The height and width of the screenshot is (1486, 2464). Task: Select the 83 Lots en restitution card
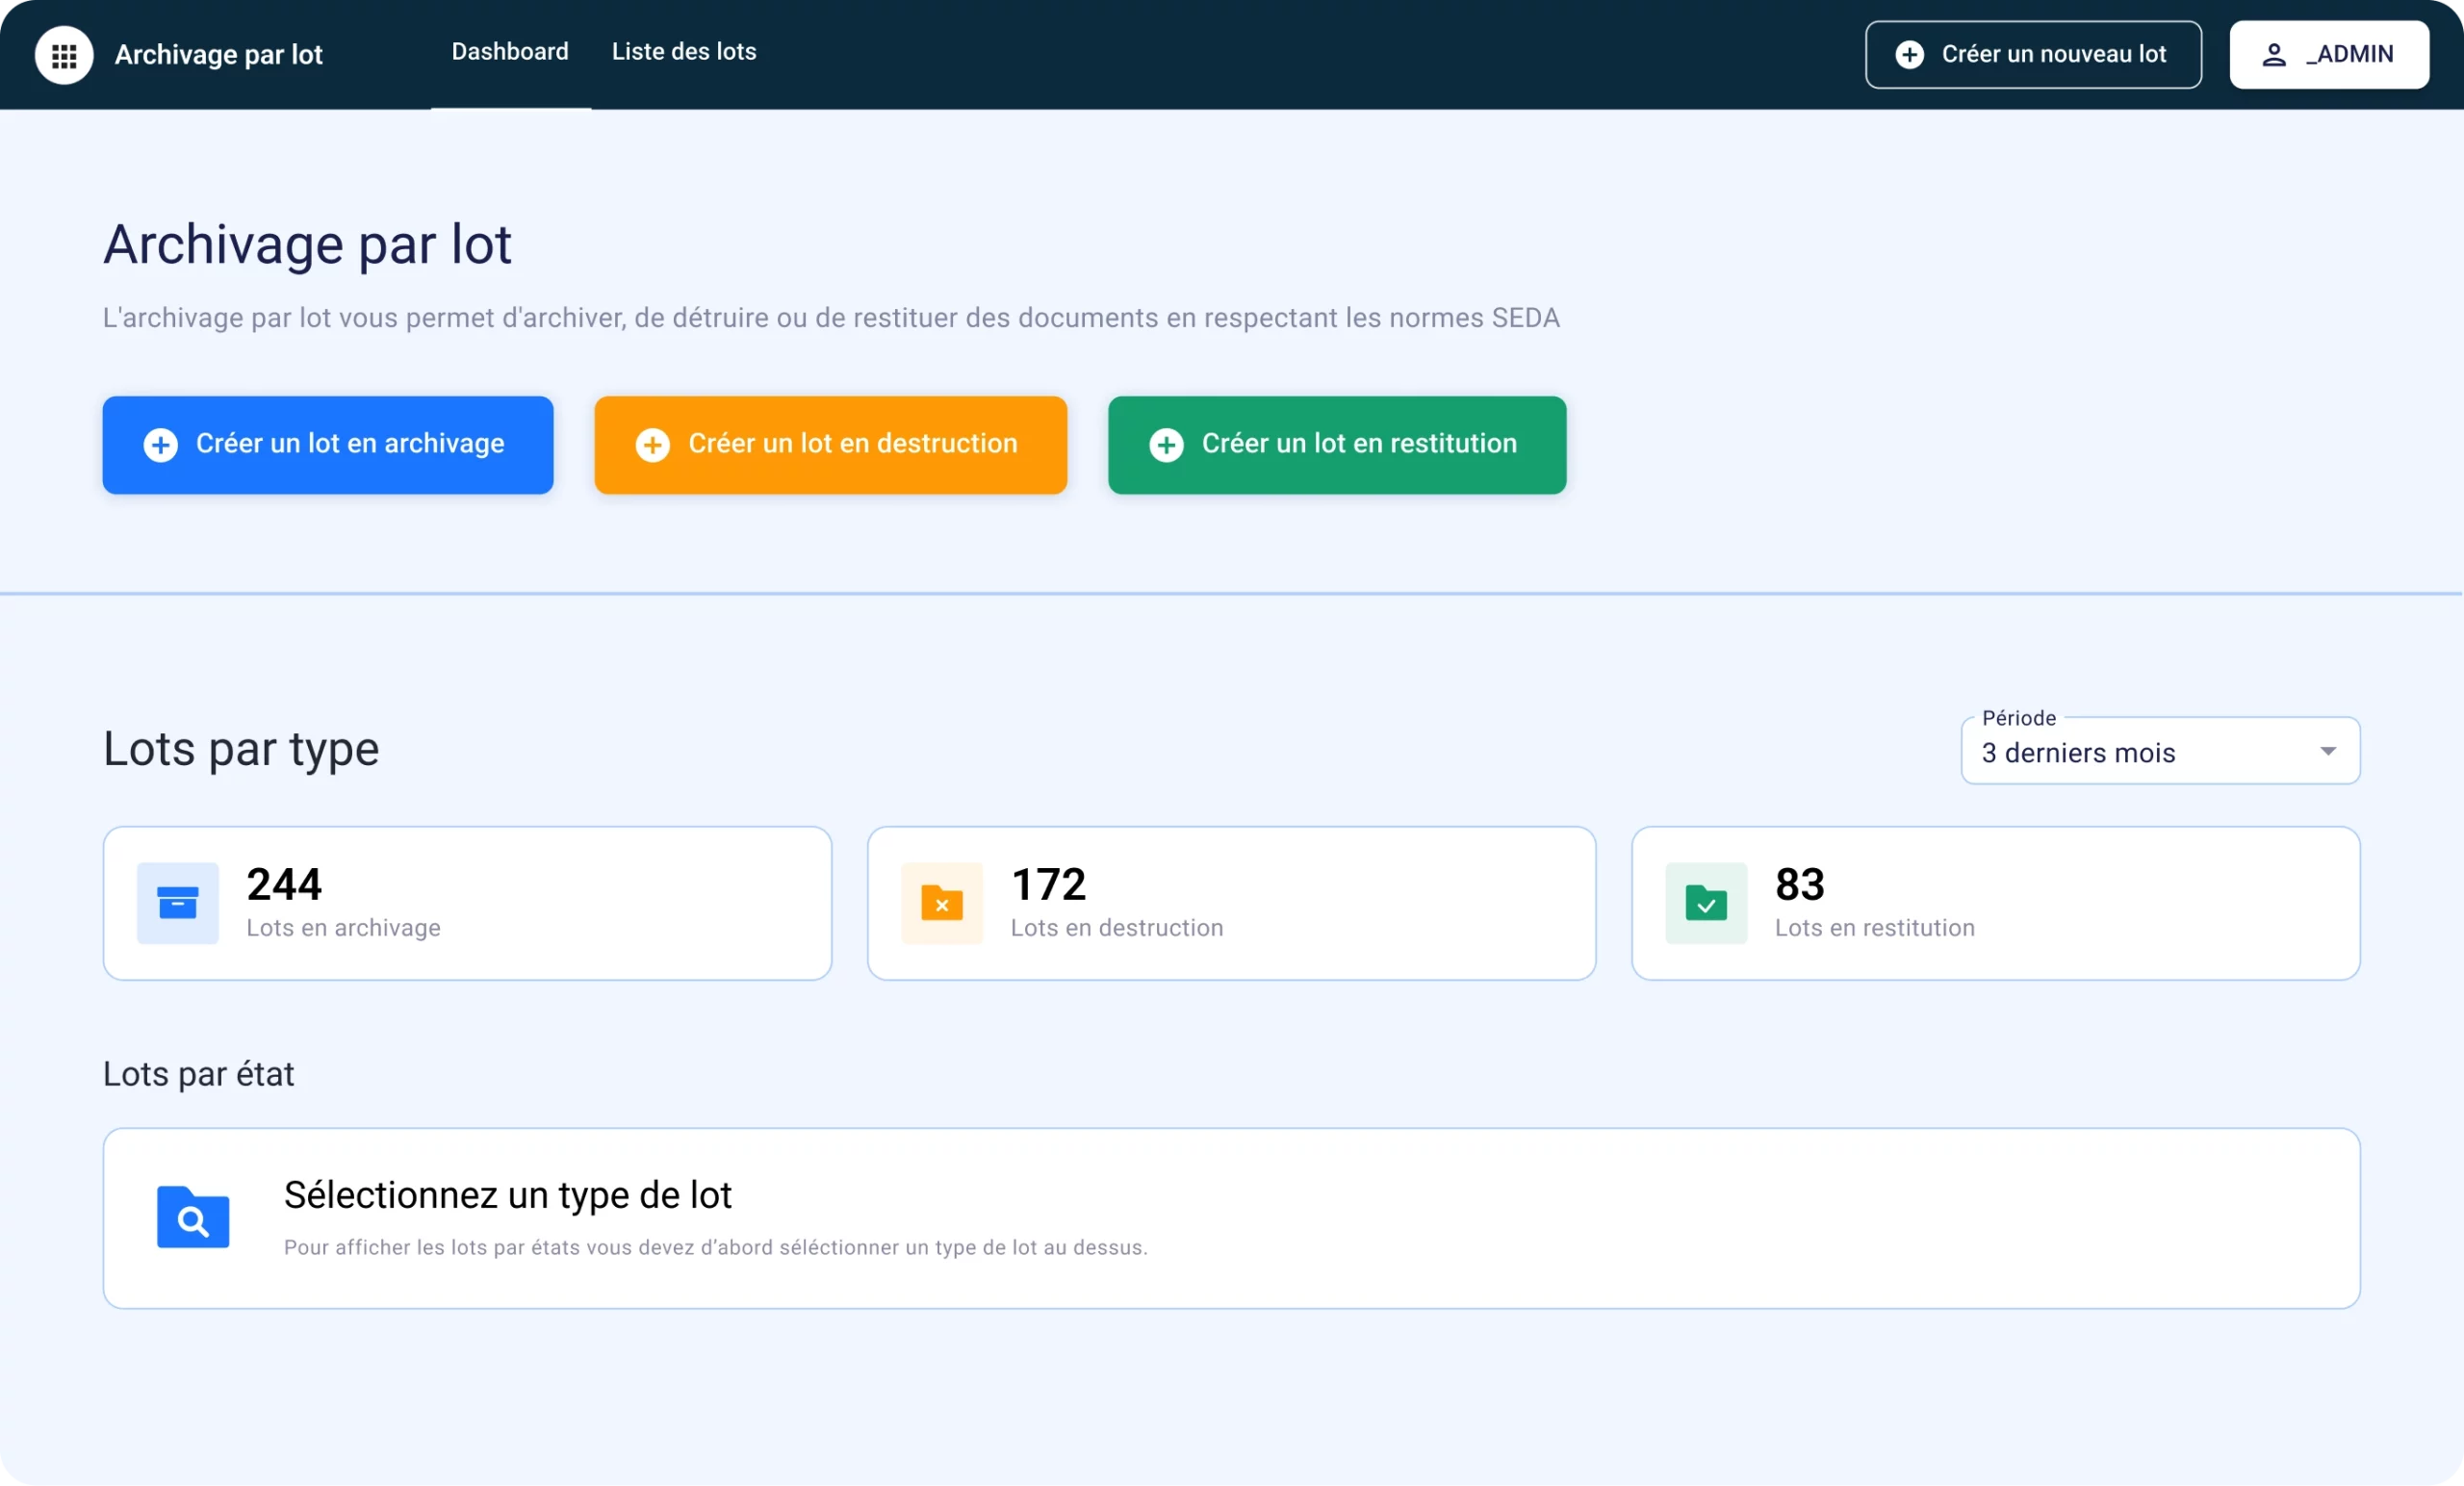point(1995,903)
